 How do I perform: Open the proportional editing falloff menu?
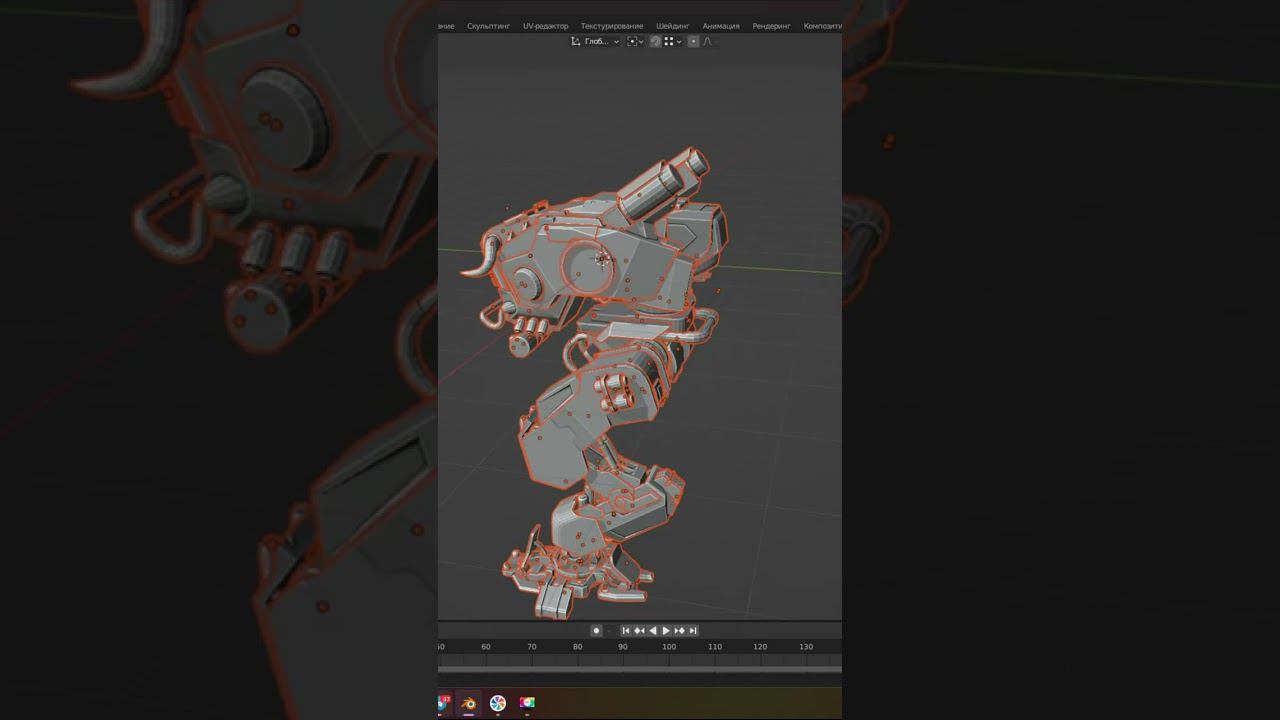tap(708, 41)
